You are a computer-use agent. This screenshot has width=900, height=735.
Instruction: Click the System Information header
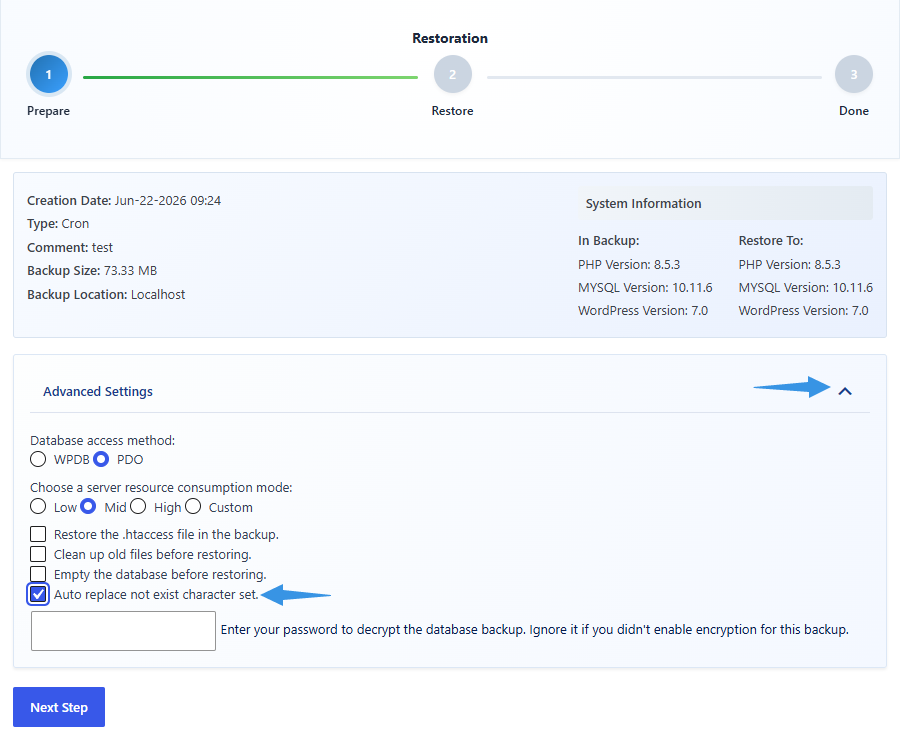[726, 203]
